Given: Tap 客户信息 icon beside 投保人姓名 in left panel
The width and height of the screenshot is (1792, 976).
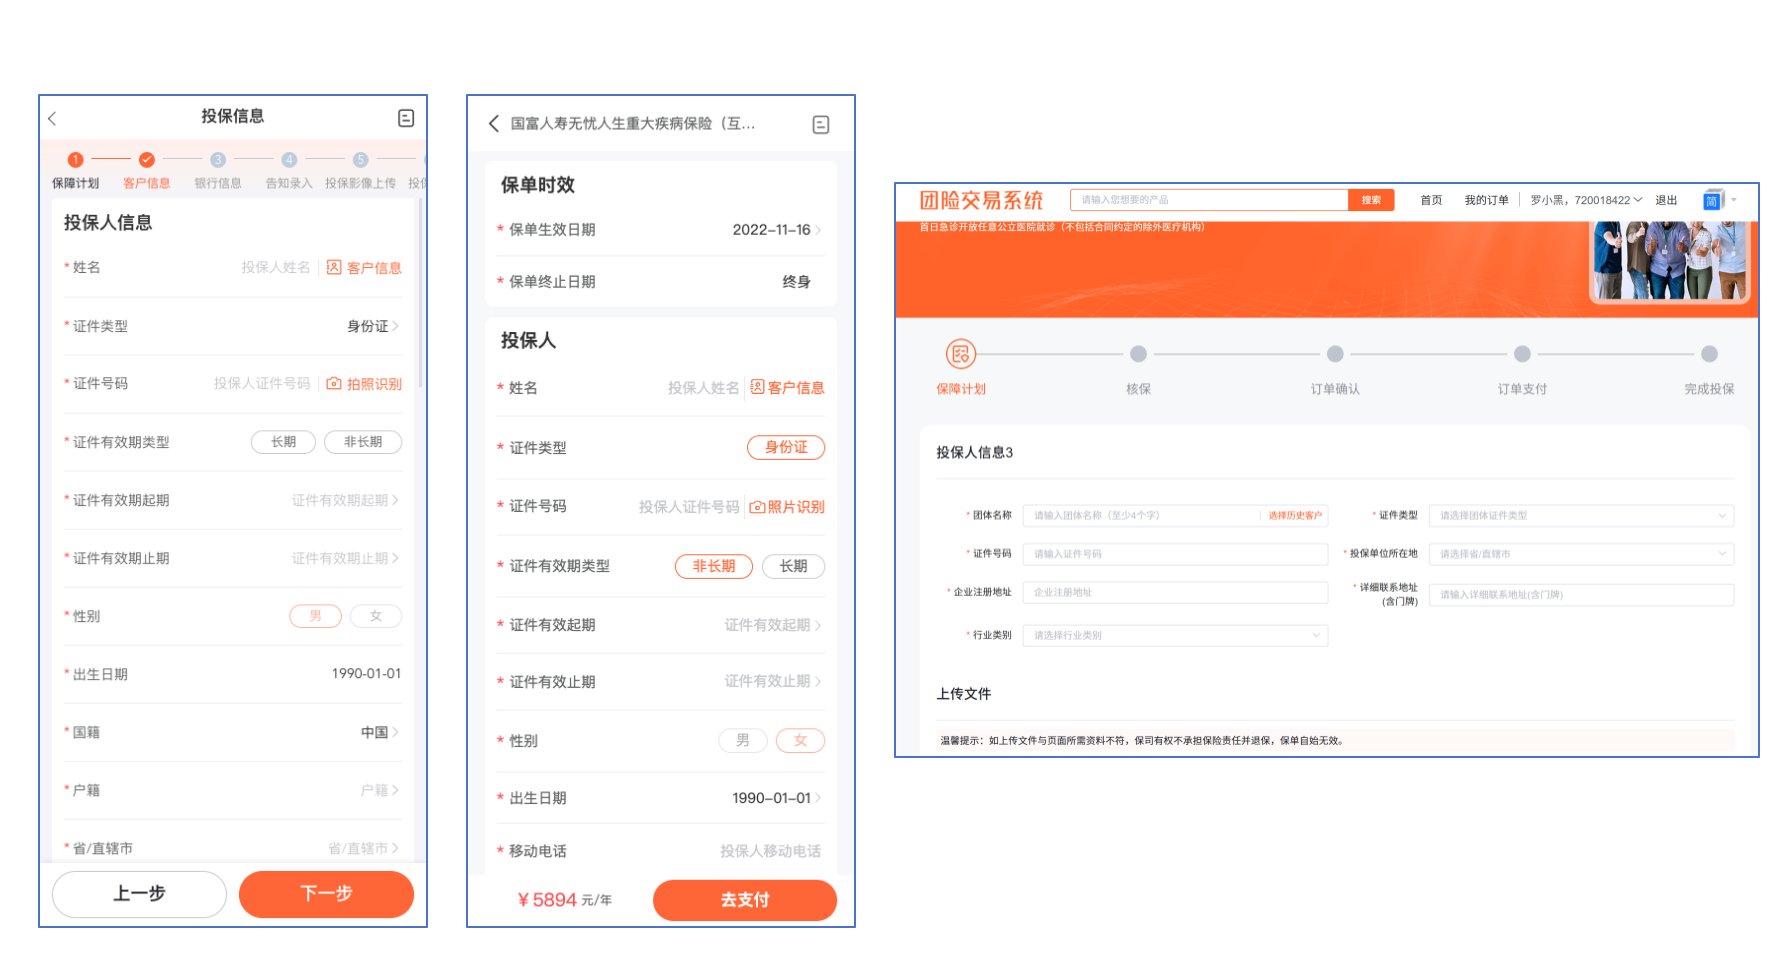Looking at the screenshot, I should (x=335, y=267).
